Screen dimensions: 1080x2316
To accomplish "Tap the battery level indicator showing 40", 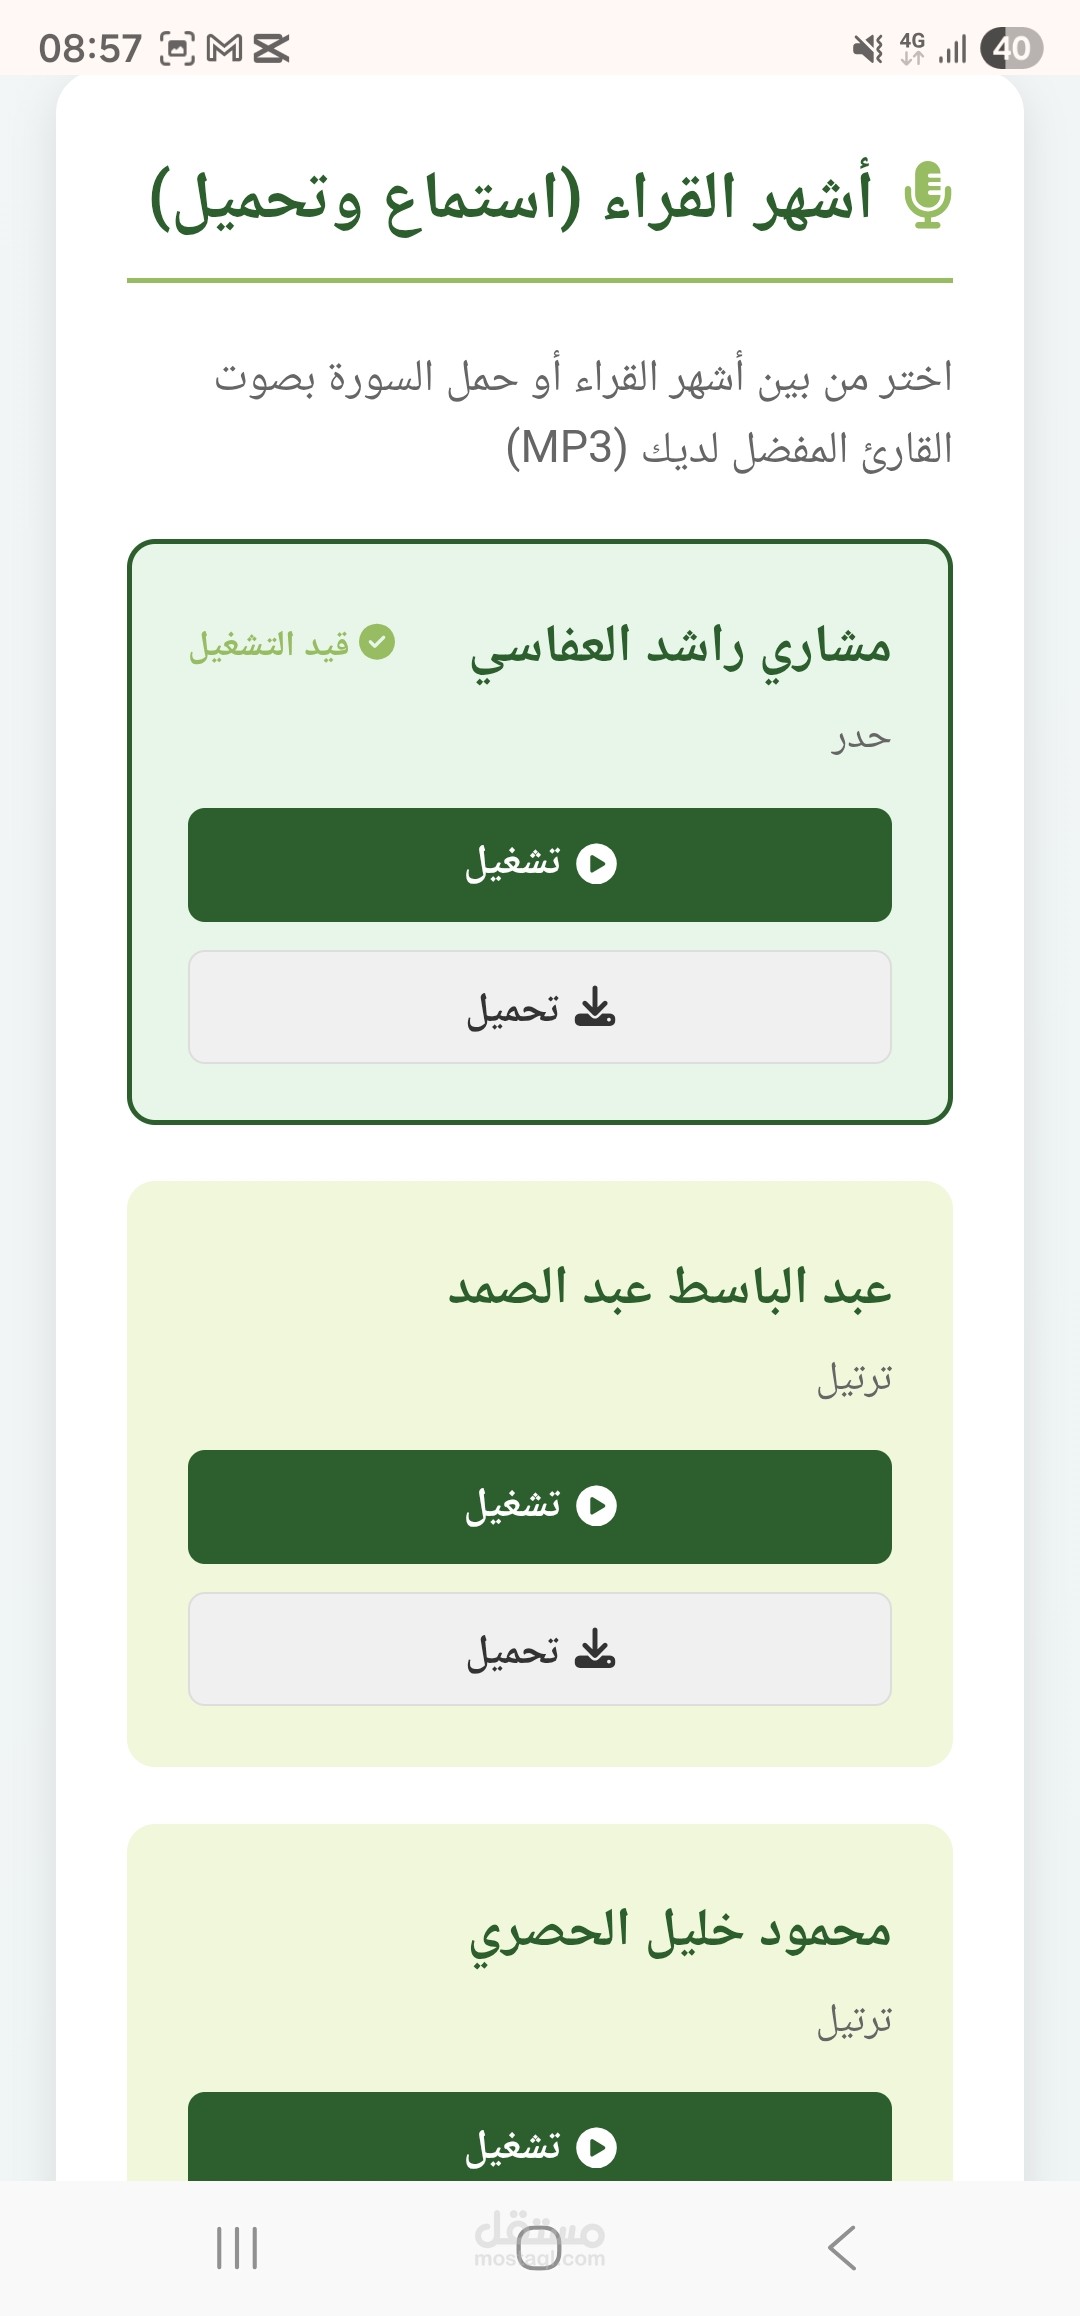I will coord(1011,48).
